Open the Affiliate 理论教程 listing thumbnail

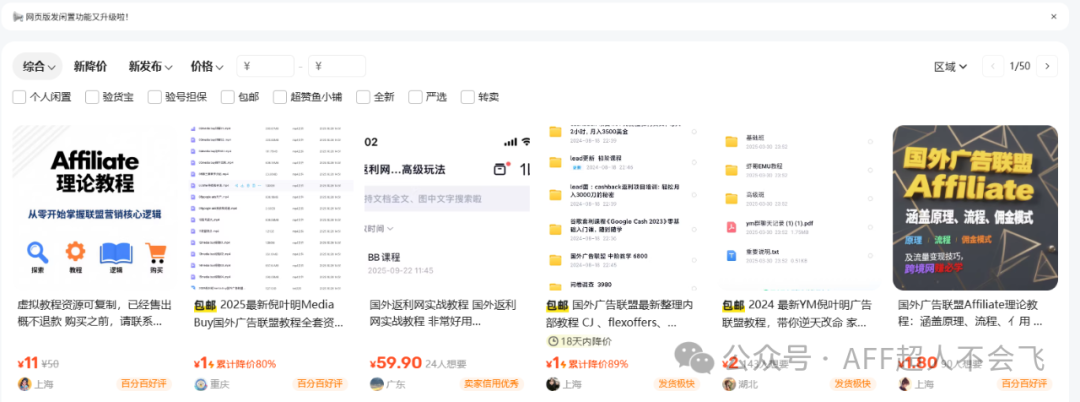95,208
